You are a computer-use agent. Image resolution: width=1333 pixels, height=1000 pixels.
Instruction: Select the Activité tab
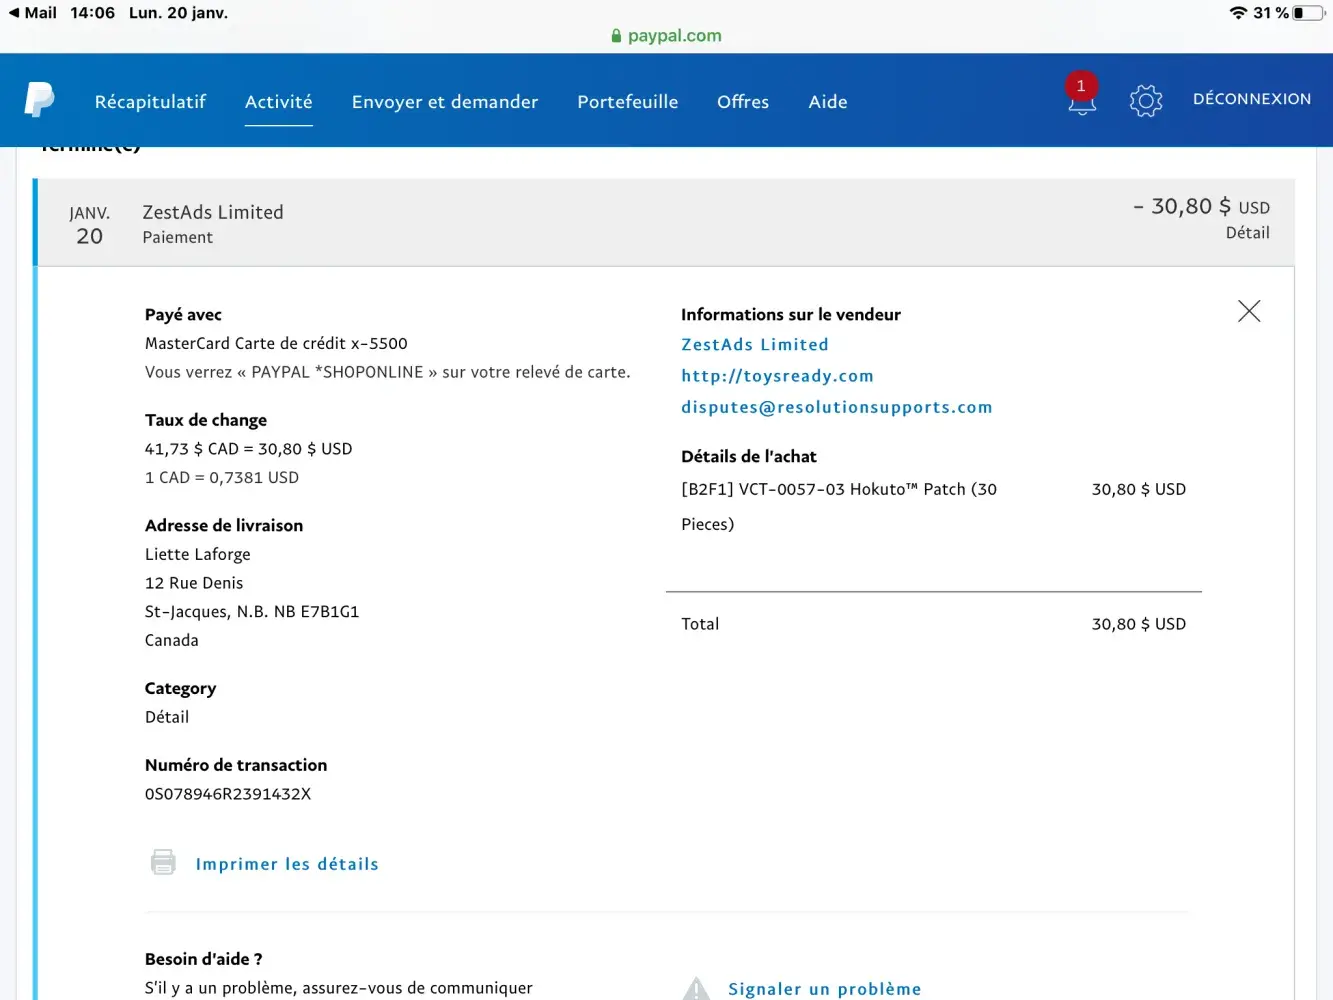(278, 102)
